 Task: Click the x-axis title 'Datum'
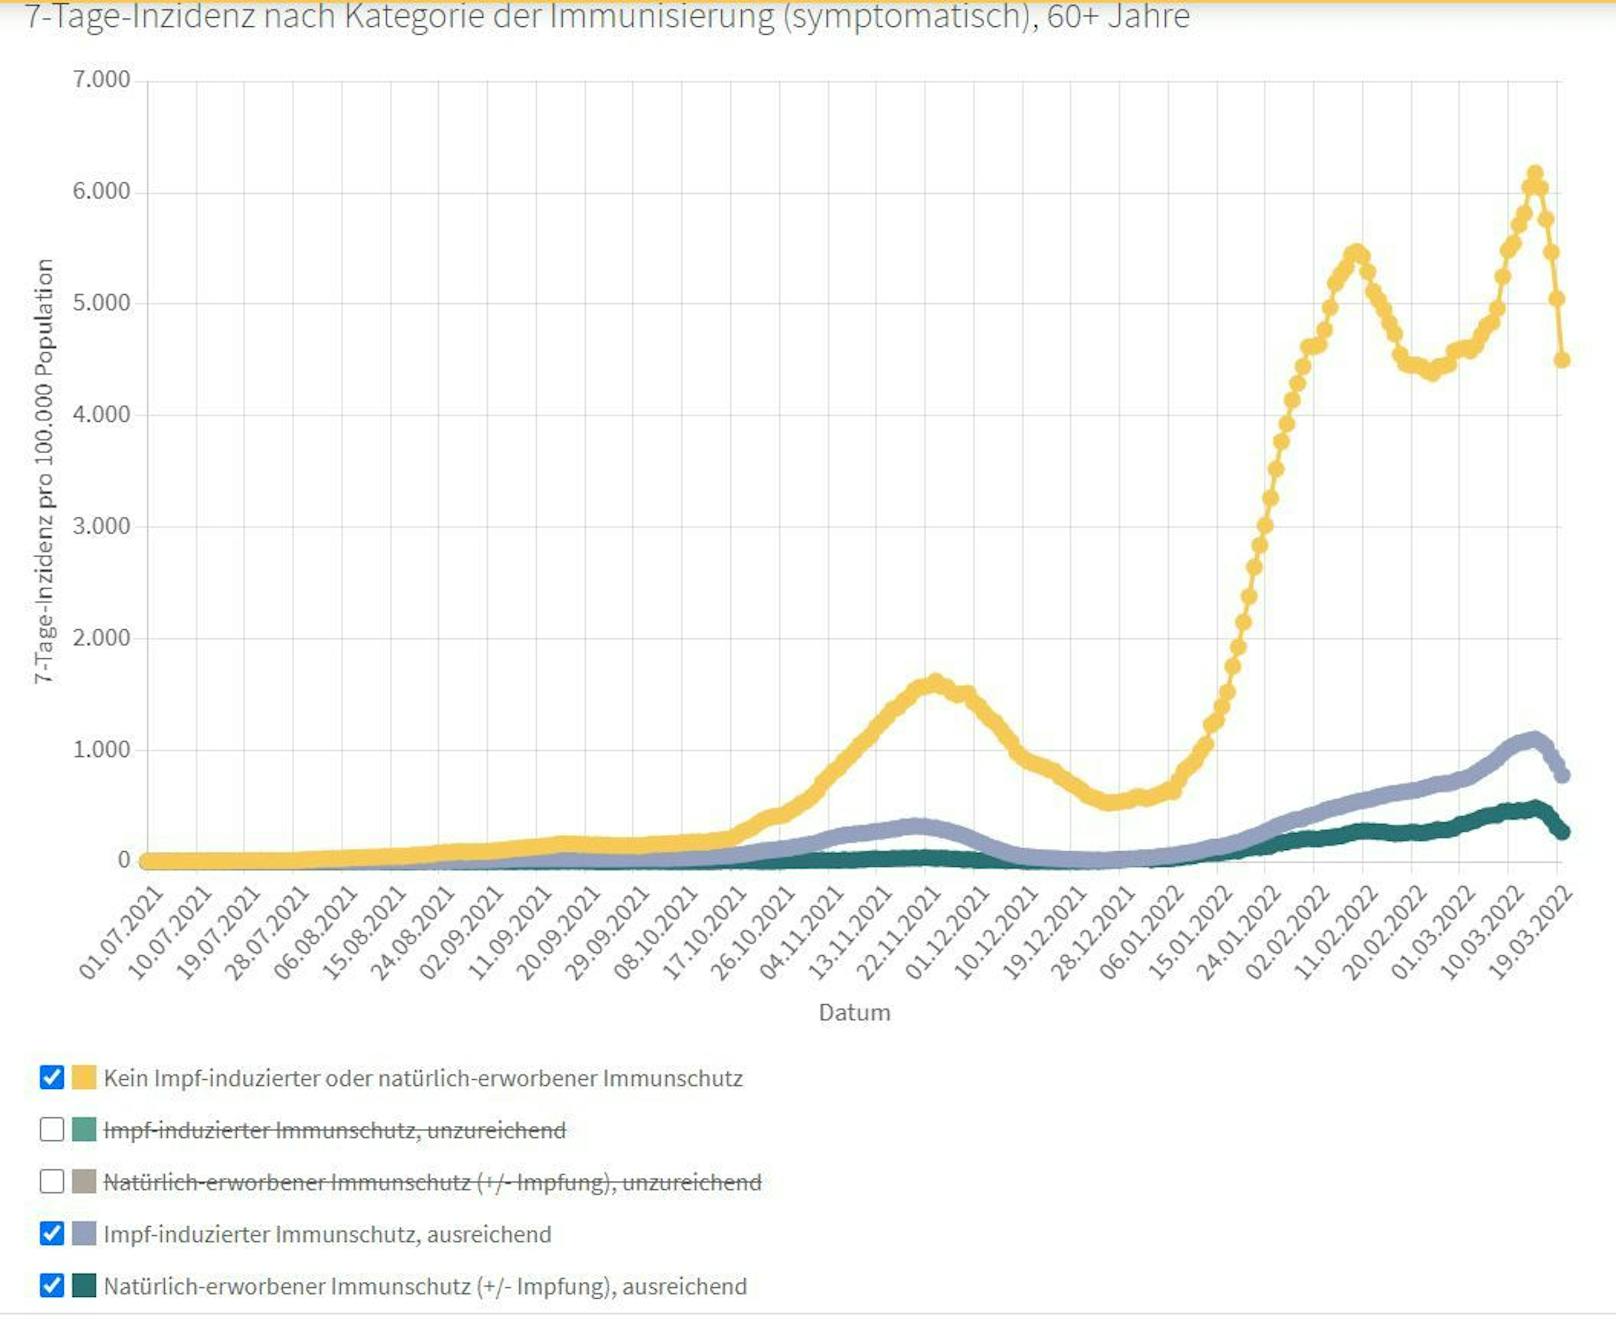point(854,1012)
